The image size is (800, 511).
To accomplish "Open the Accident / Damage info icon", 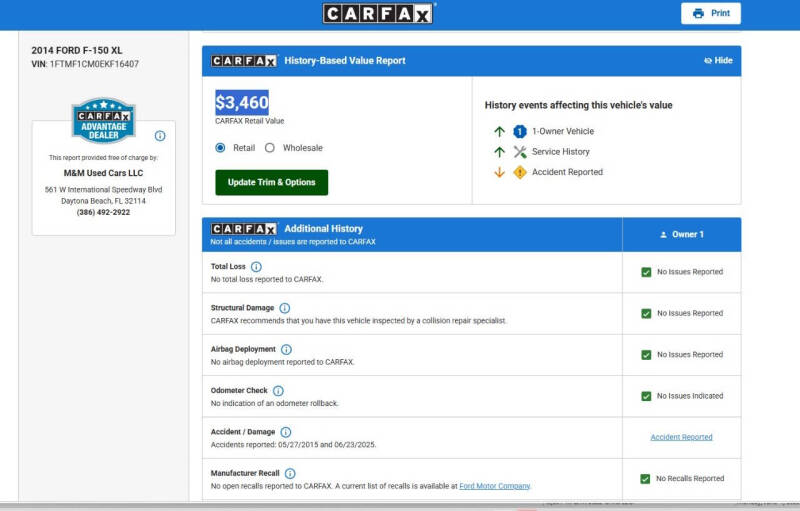I will pyautogui.click(x=286, y=432).
